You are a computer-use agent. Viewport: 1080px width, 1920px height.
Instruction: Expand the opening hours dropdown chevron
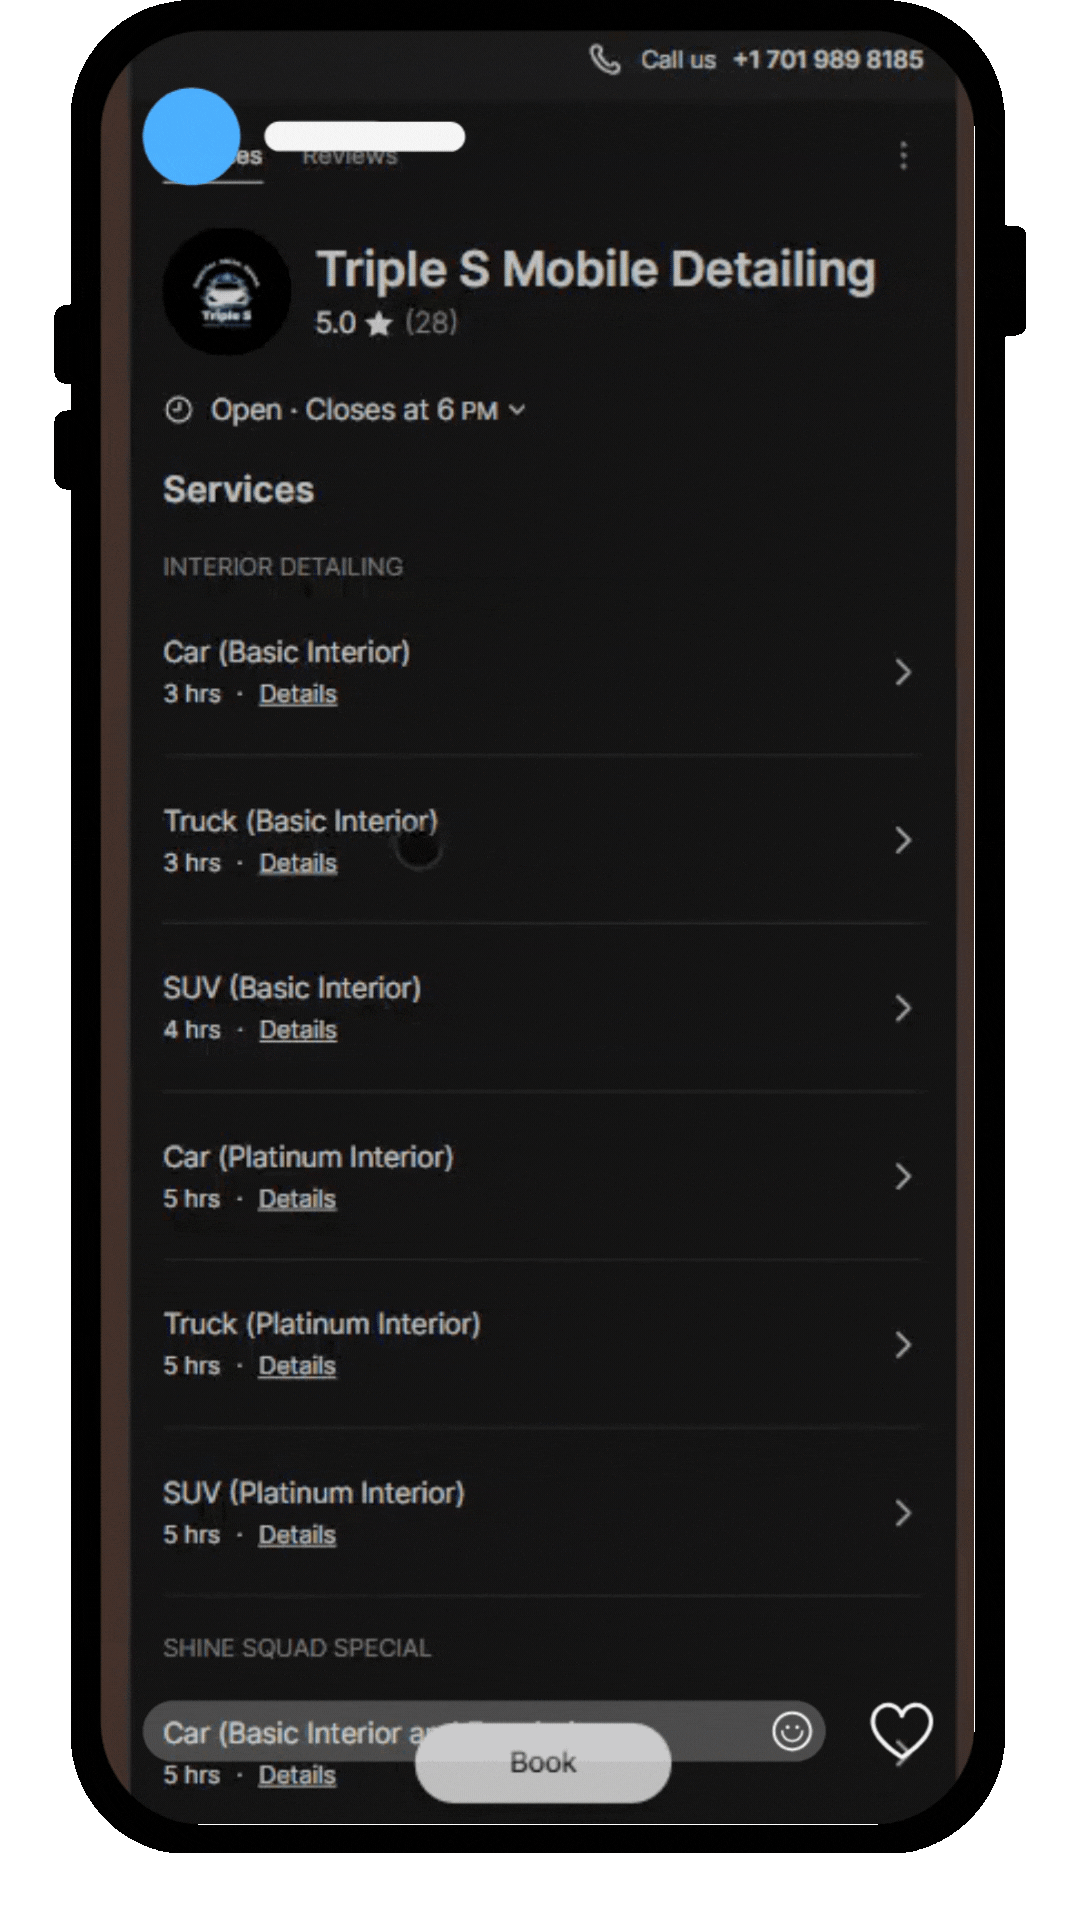click(517, 410)
